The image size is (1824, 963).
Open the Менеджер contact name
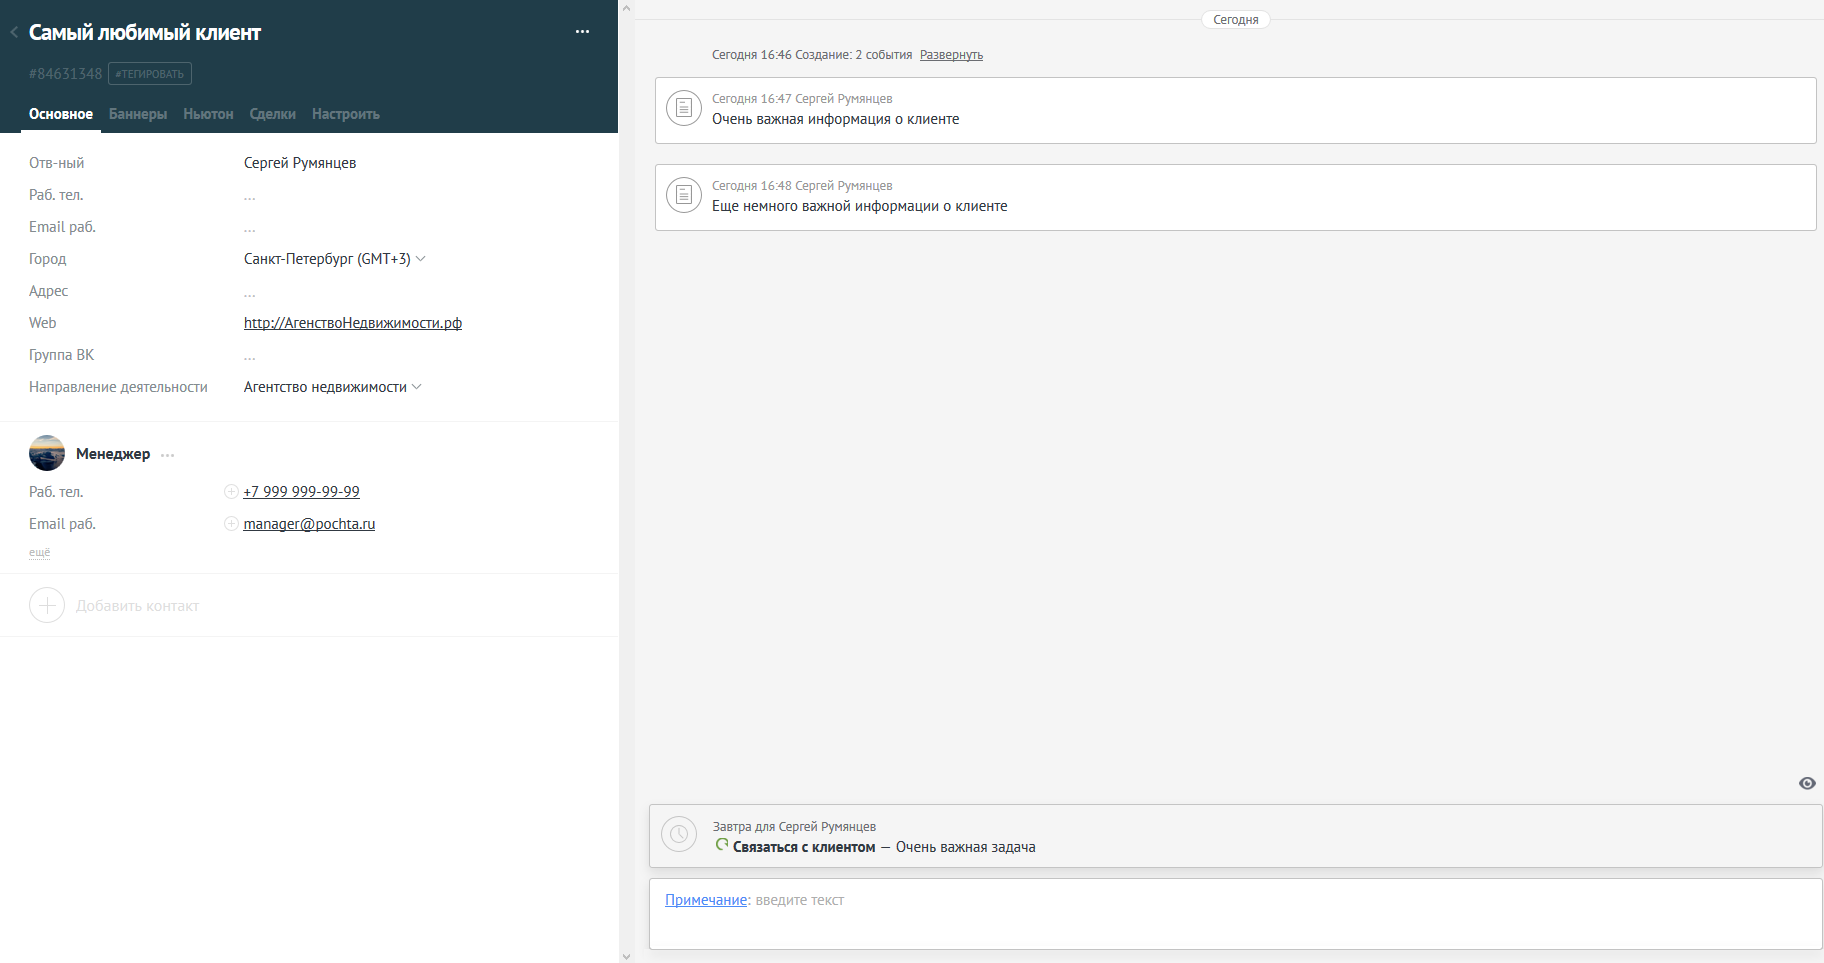113,454
